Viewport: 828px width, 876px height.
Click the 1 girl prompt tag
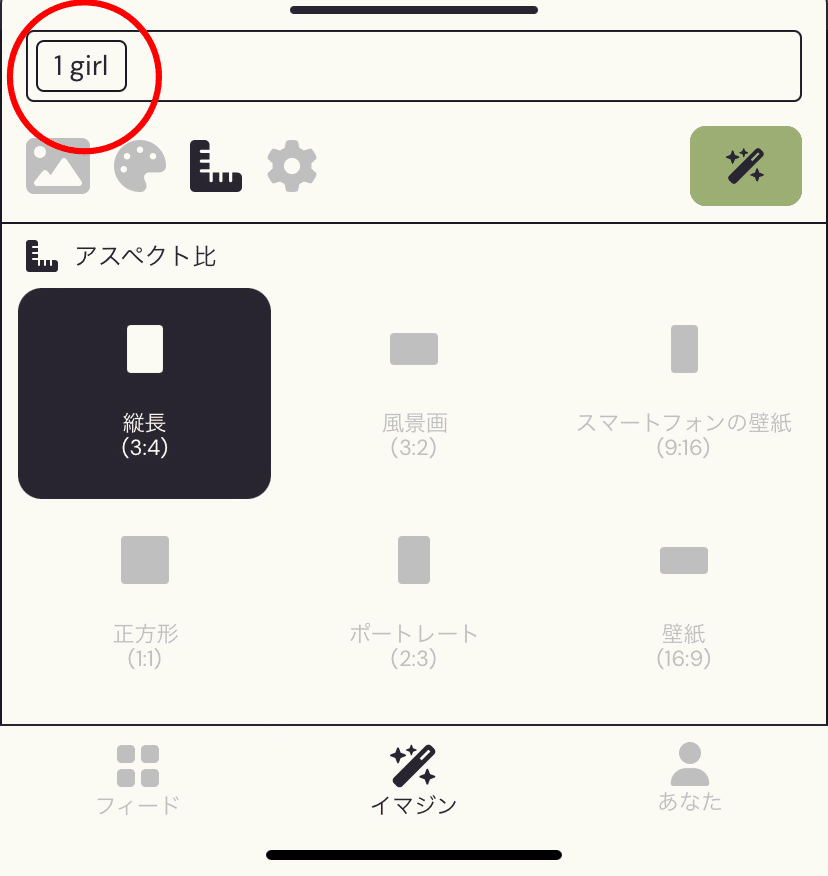82,66
